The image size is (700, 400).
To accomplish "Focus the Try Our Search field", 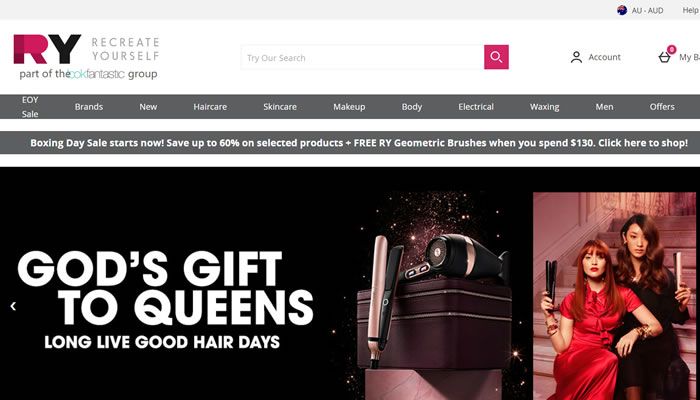I will [x=362, y=57].
